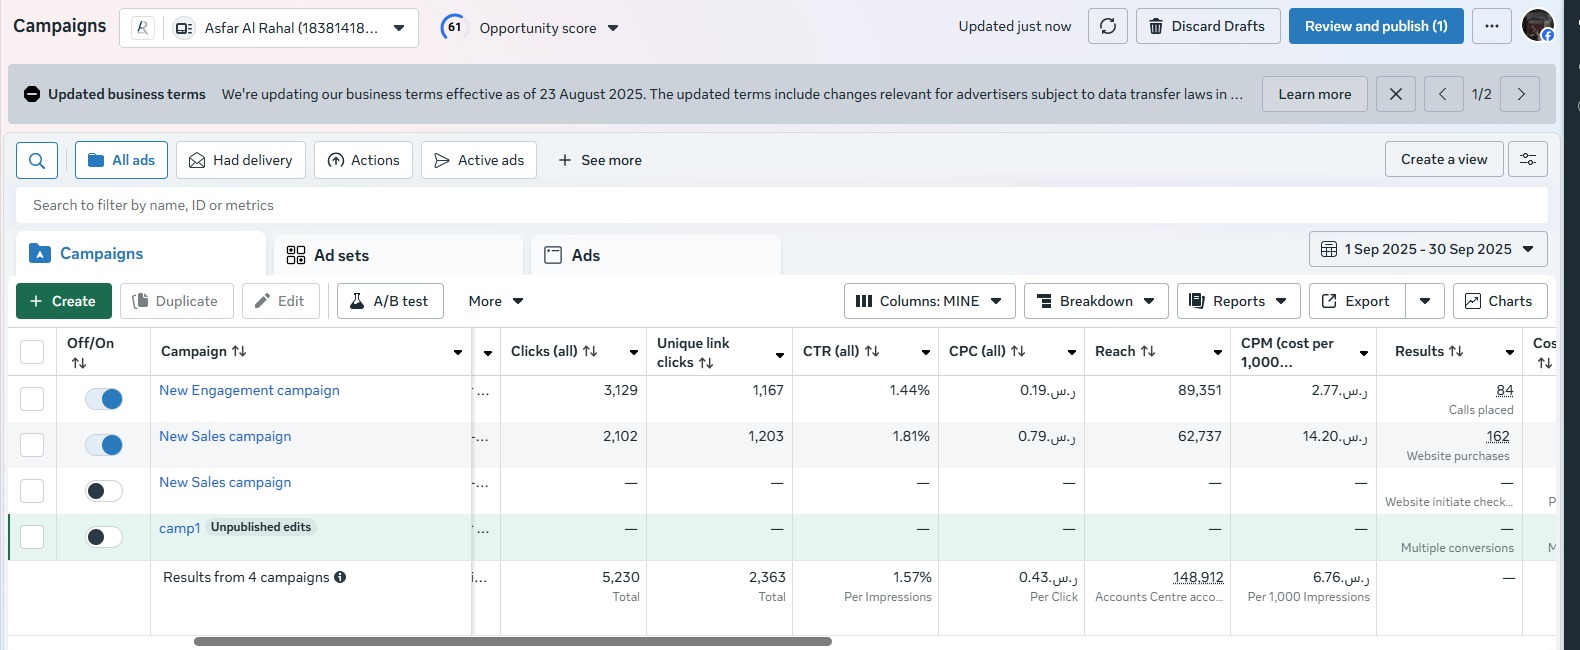Open the profile avatar menu
The image size is (1580, 650).
coord(1538,25)
